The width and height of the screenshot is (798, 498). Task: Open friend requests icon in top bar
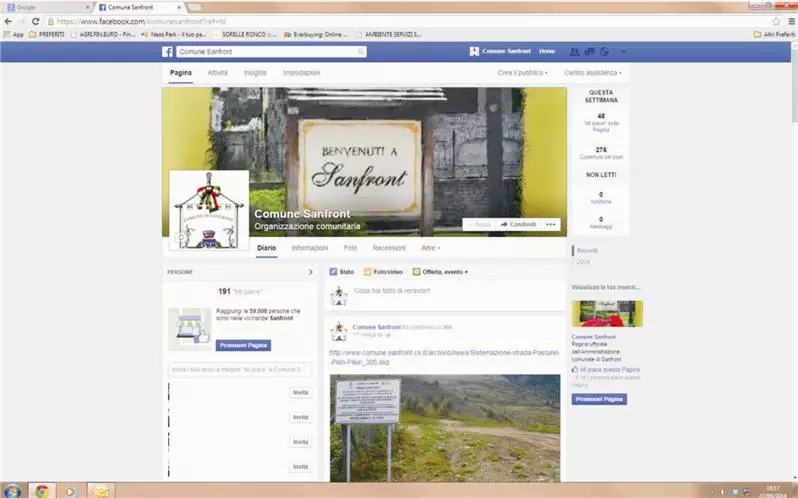574,51
